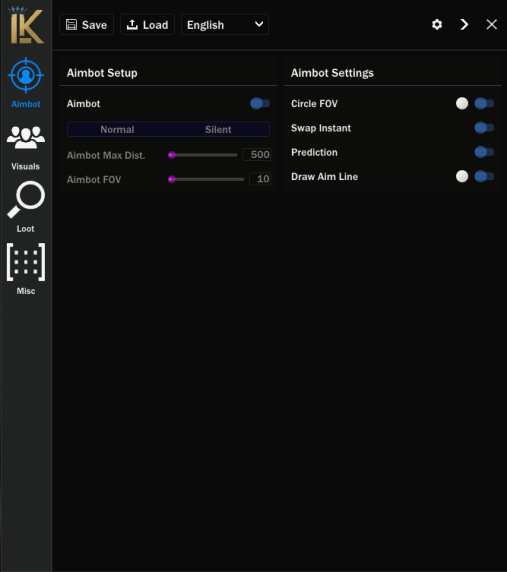Select the Silent aimbot mode tab

pos(218,129)
